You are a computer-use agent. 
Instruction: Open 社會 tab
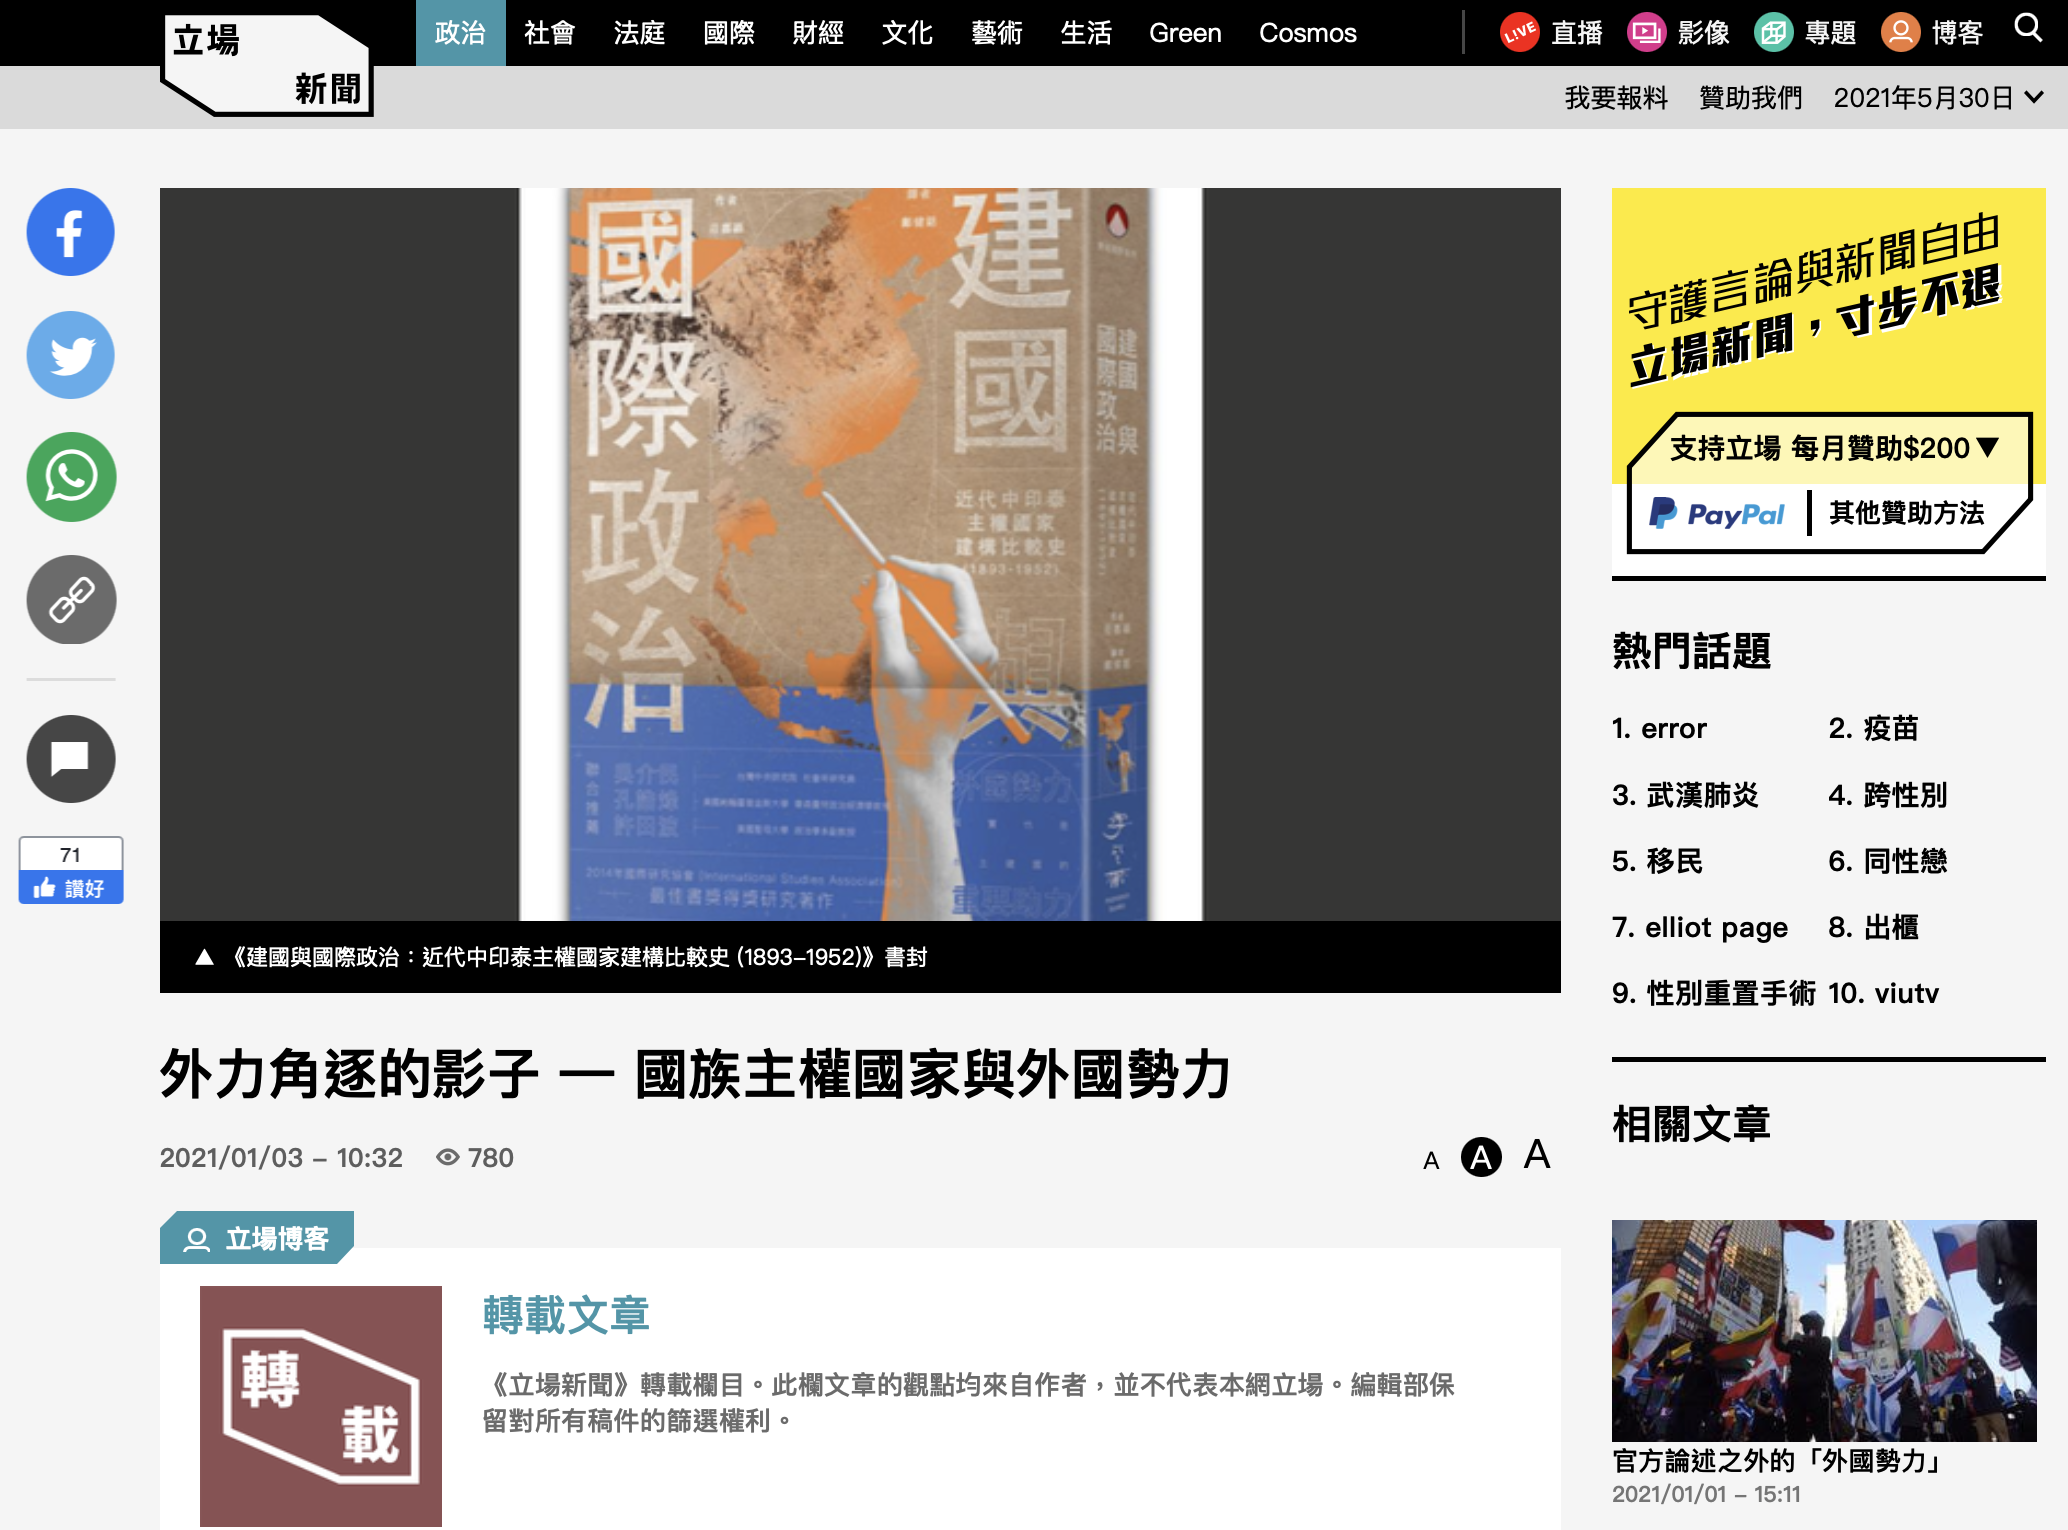[550, 33]
